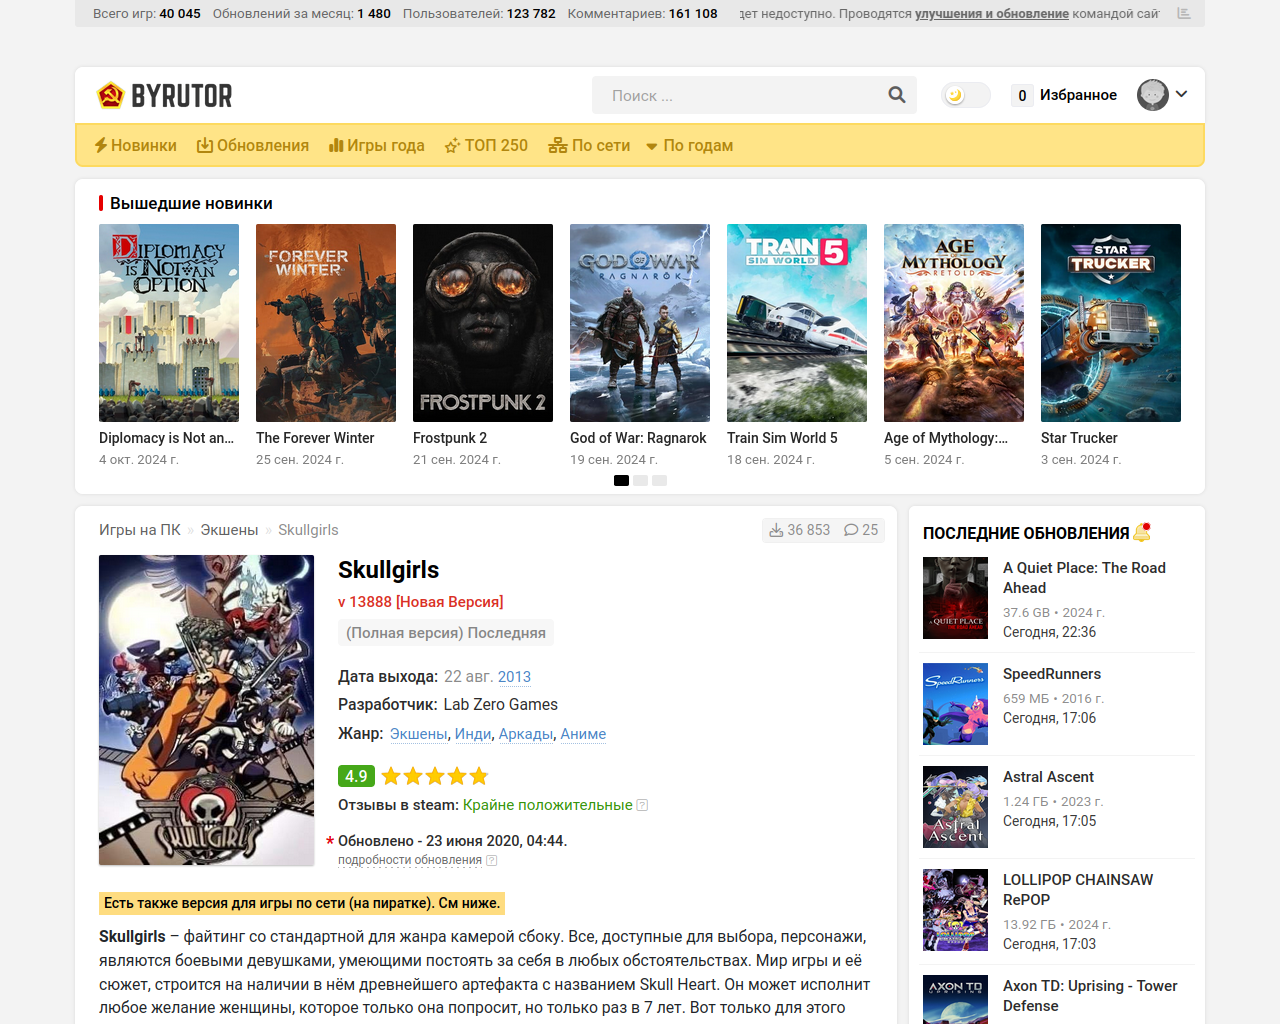Open Обновления menu item
Image resolution: width=1280 pixels, height=1024 pixels.
[253, 145]
